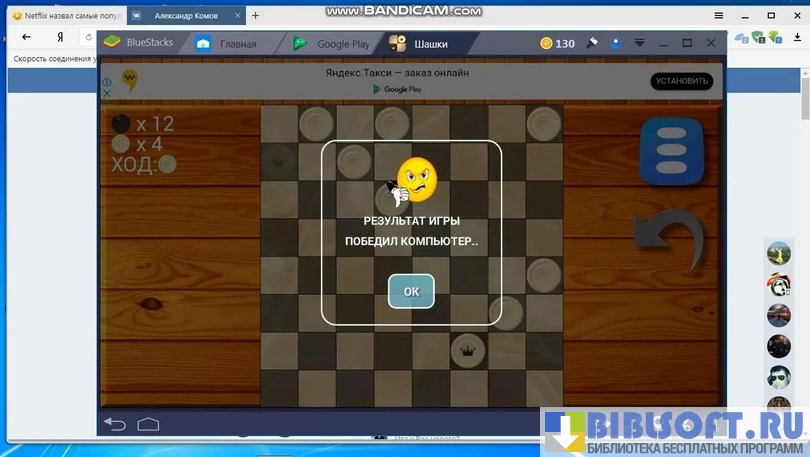Click the black king piece with crown
810x457 pixels.
pyautogui.click(x=468, y=349)
